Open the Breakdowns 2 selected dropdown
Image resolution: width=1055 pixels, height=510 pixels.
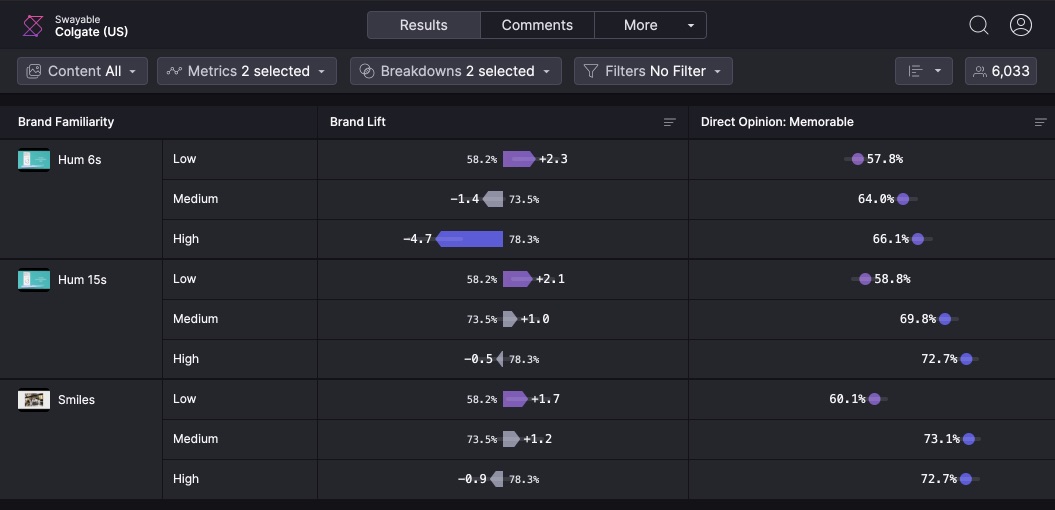pos(456,71)
